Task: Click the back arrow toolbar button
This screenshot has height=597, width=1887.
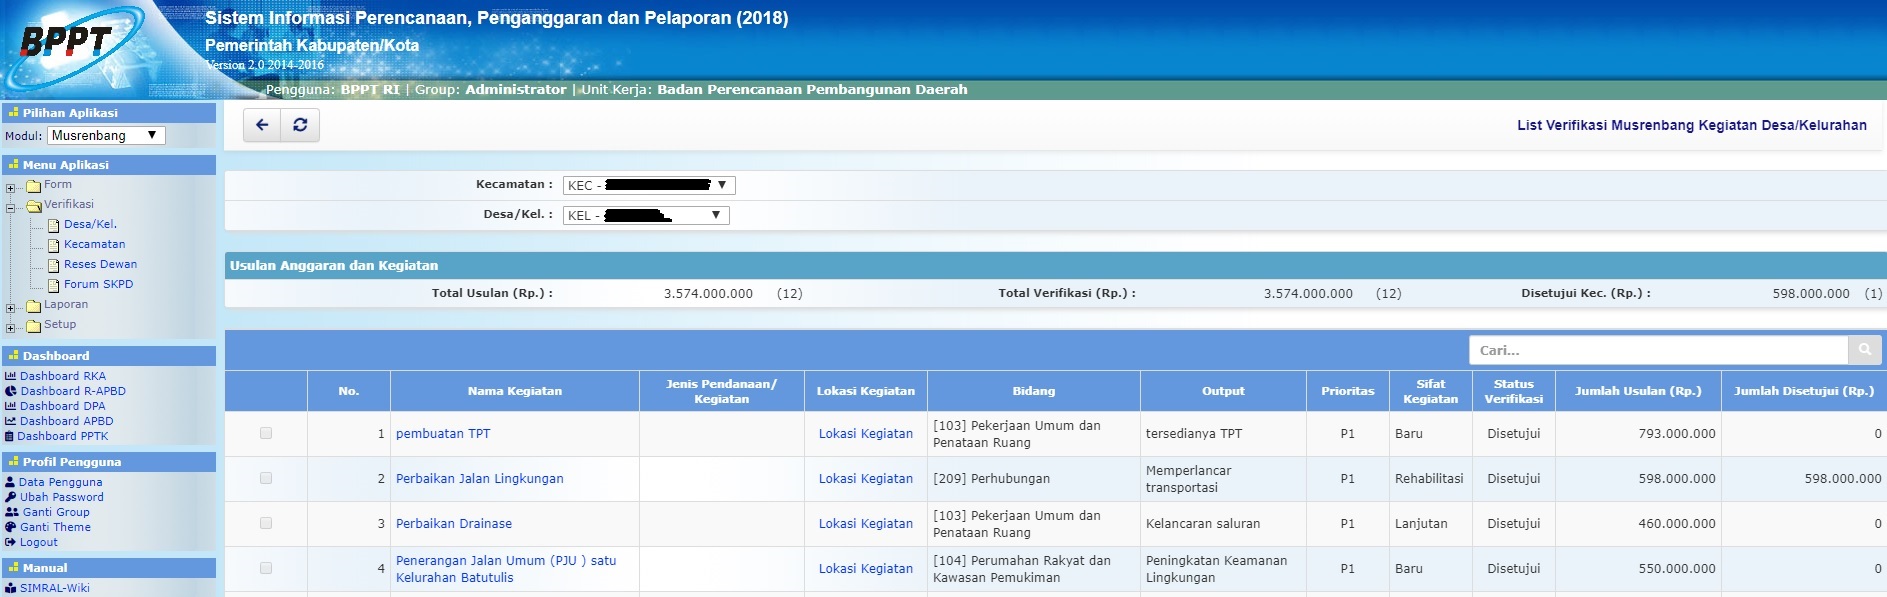Action: click(262, 125)
